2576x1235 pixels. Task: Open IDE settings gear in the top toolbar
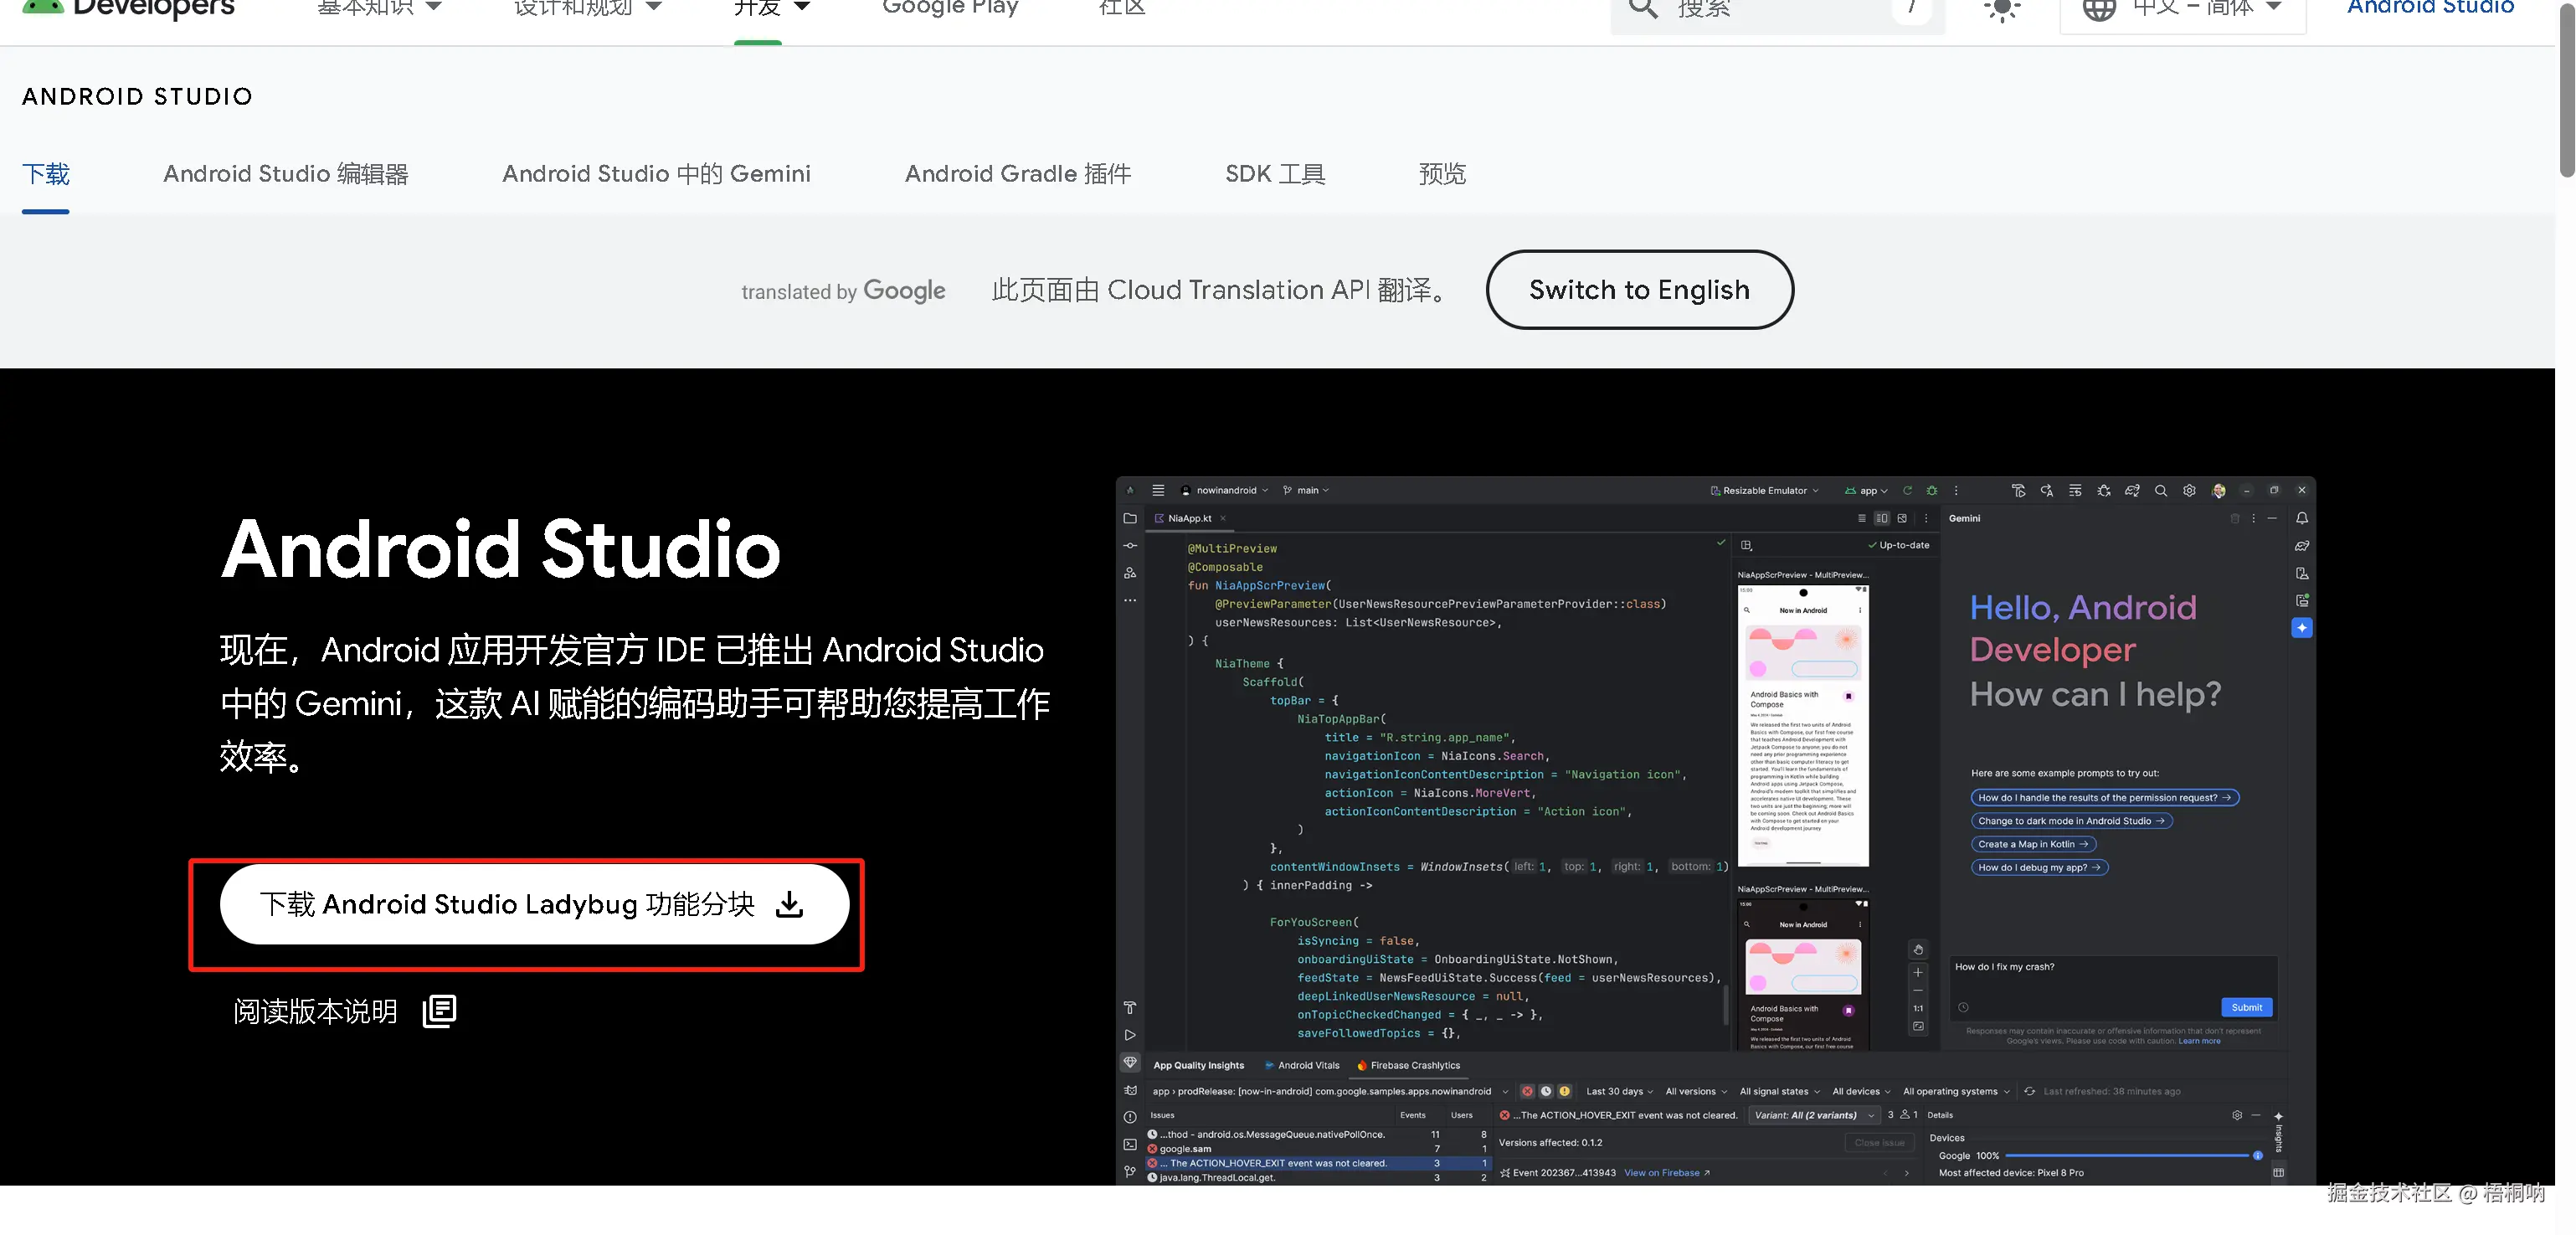point(2189,490)
